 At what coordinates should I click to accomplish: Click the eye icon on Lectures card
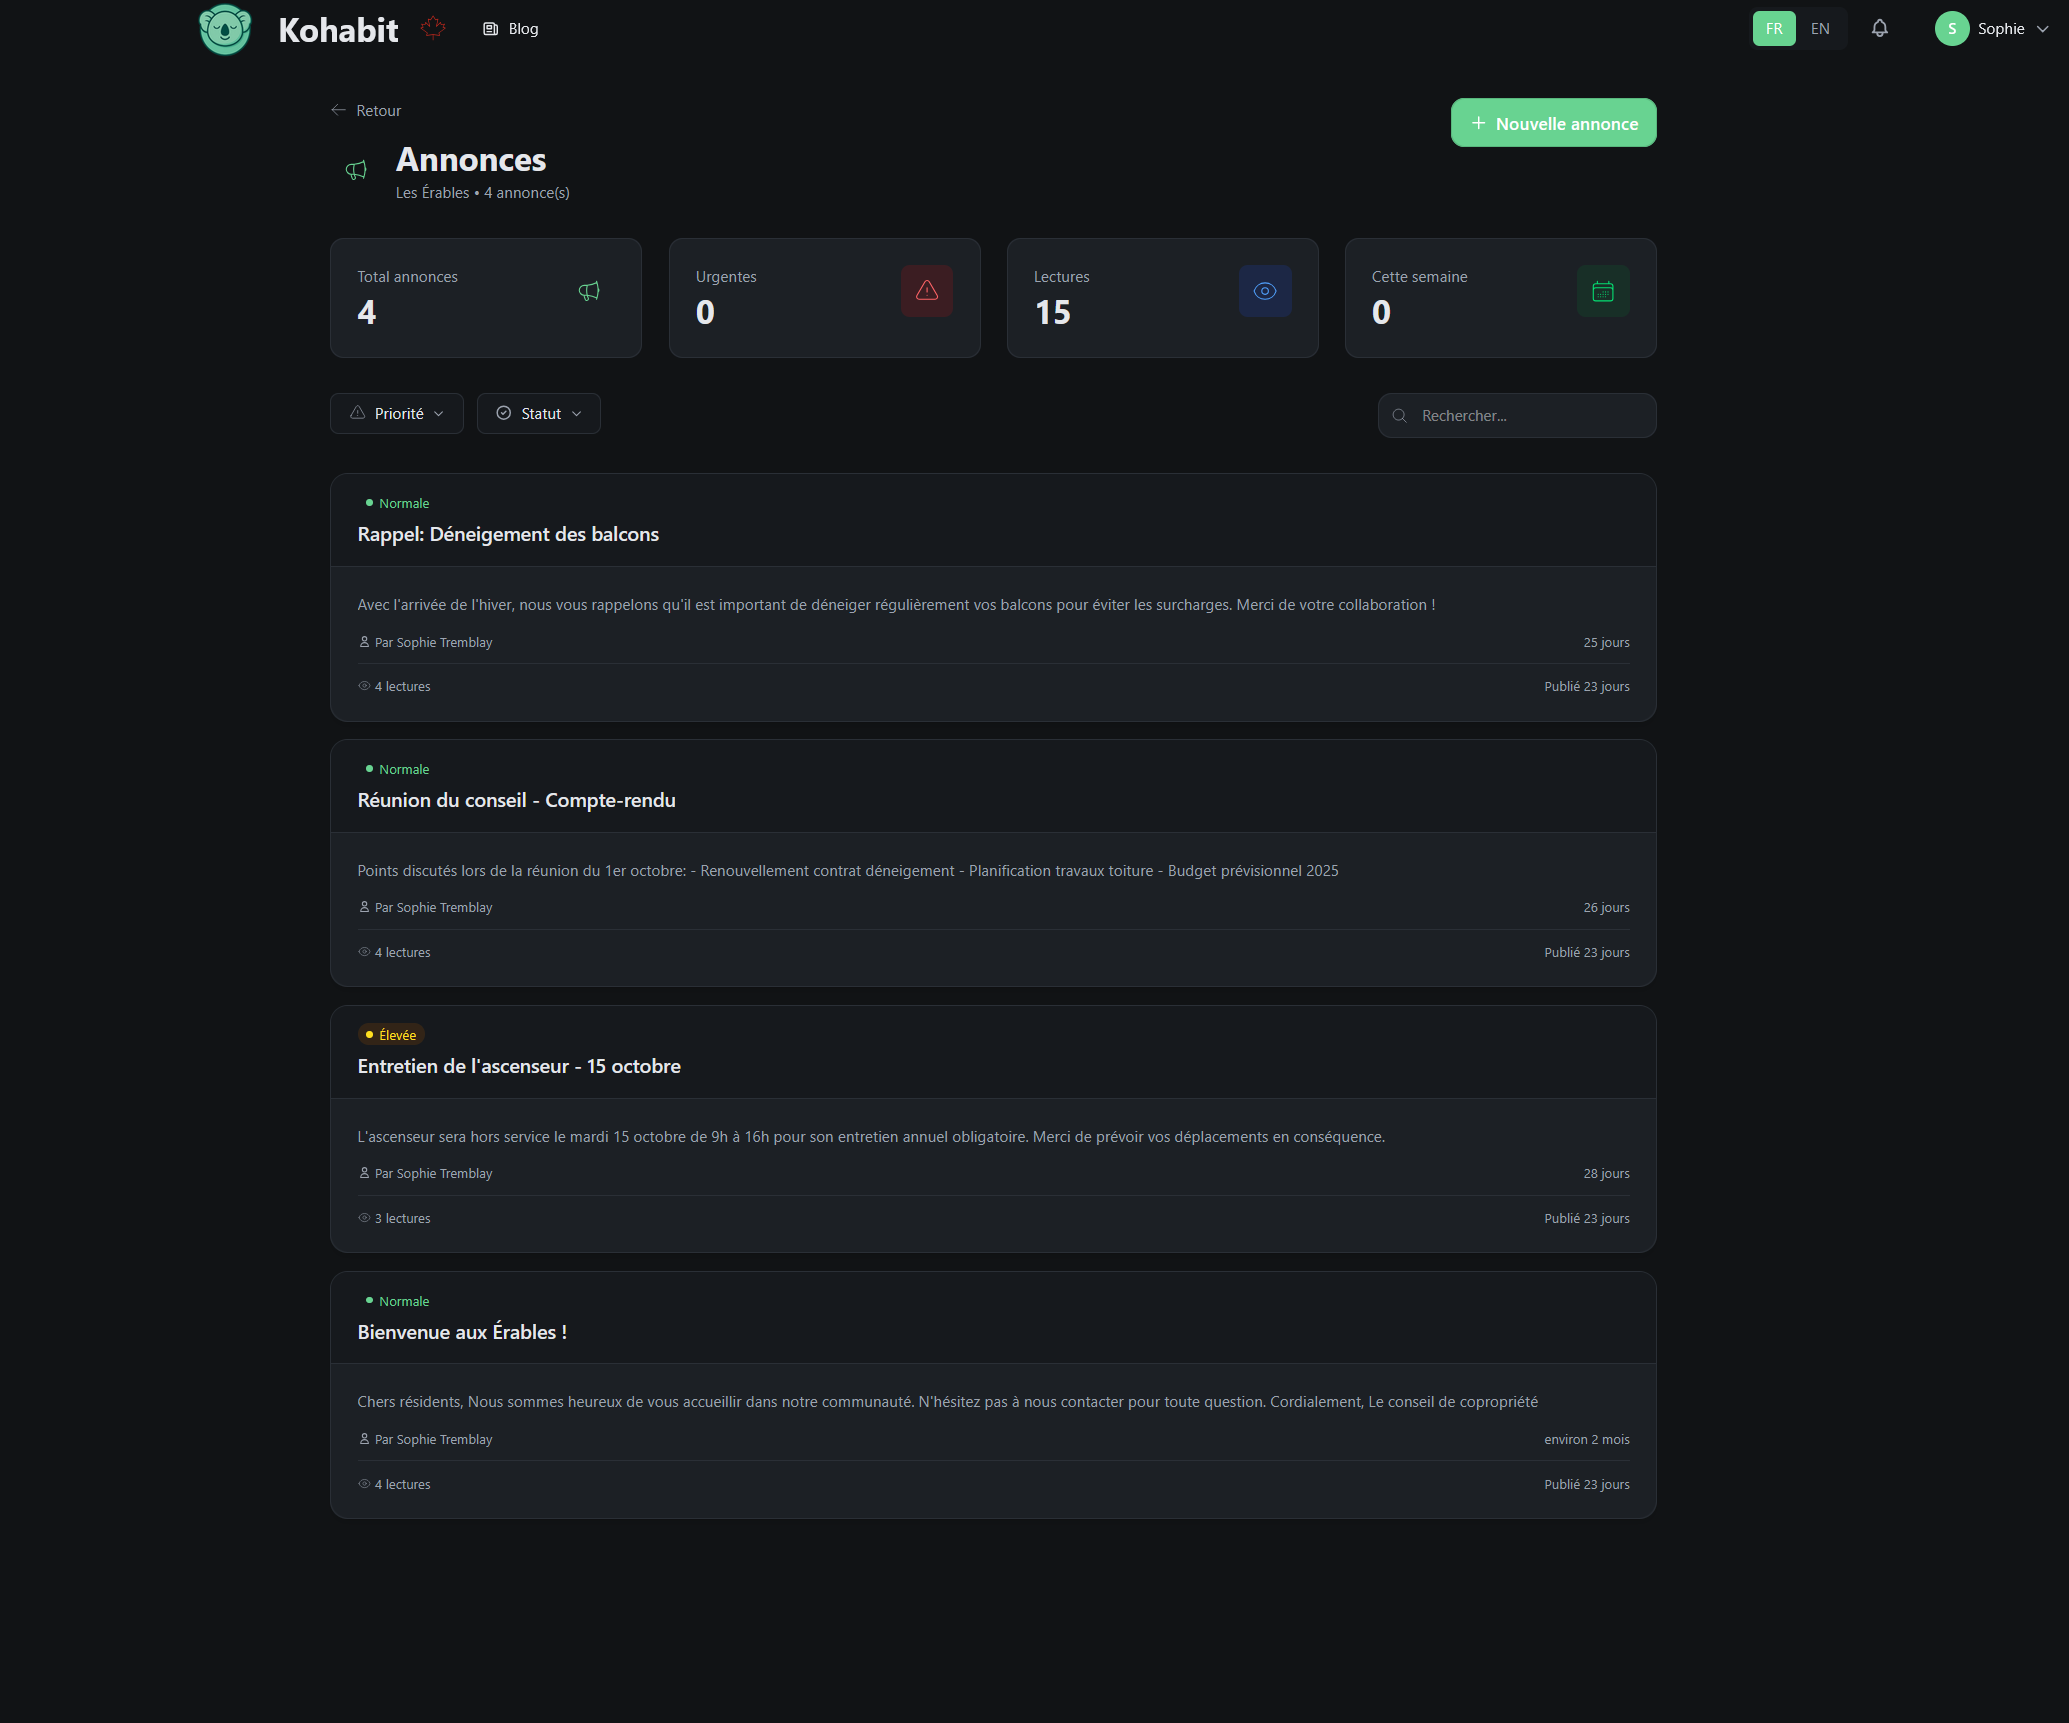coord(1264,291)
